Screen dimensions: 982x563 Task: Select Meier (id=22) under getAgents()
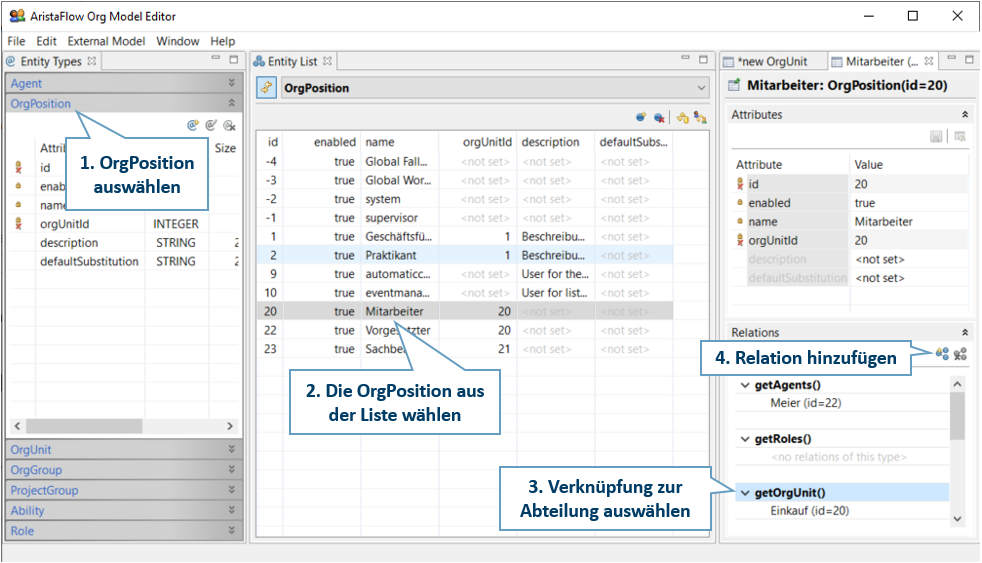(805, 403)
